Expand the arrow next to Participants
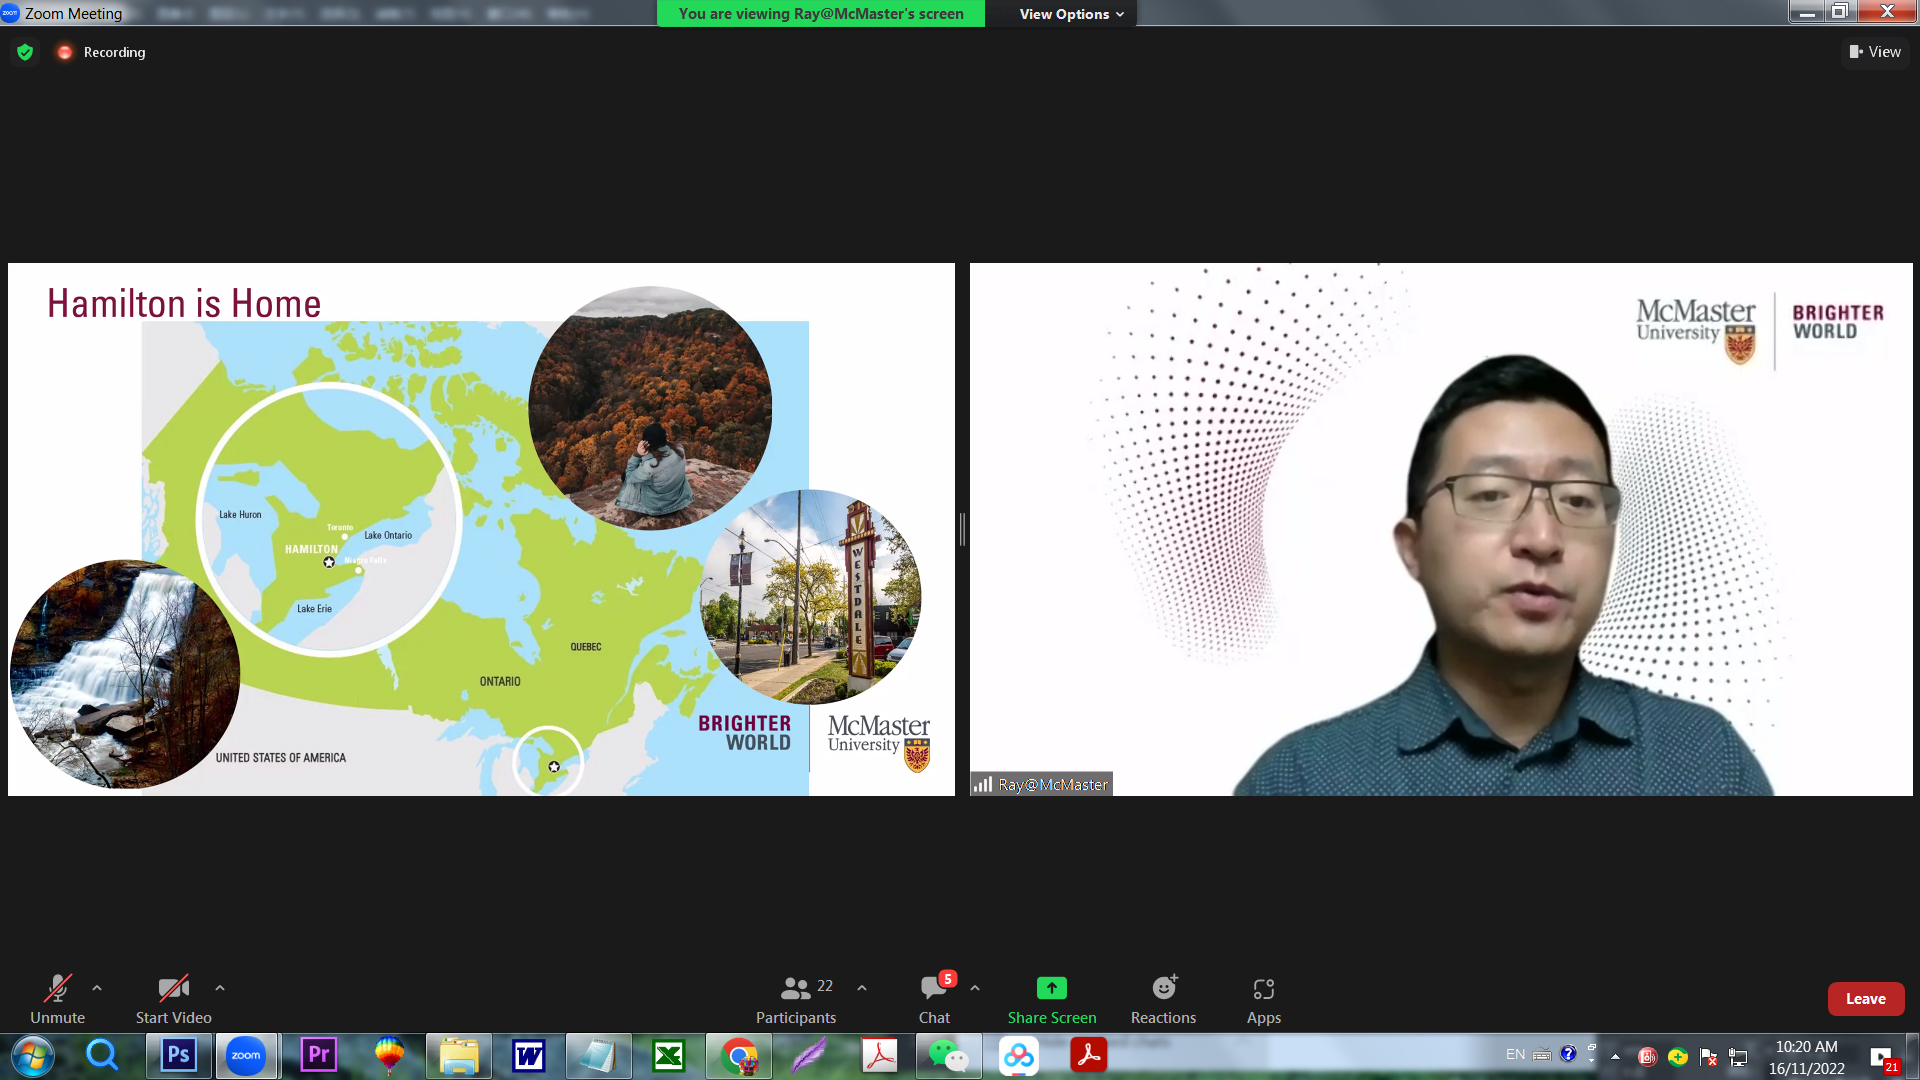Screen dimensions: 1920x1080 (x=862, y=988)
